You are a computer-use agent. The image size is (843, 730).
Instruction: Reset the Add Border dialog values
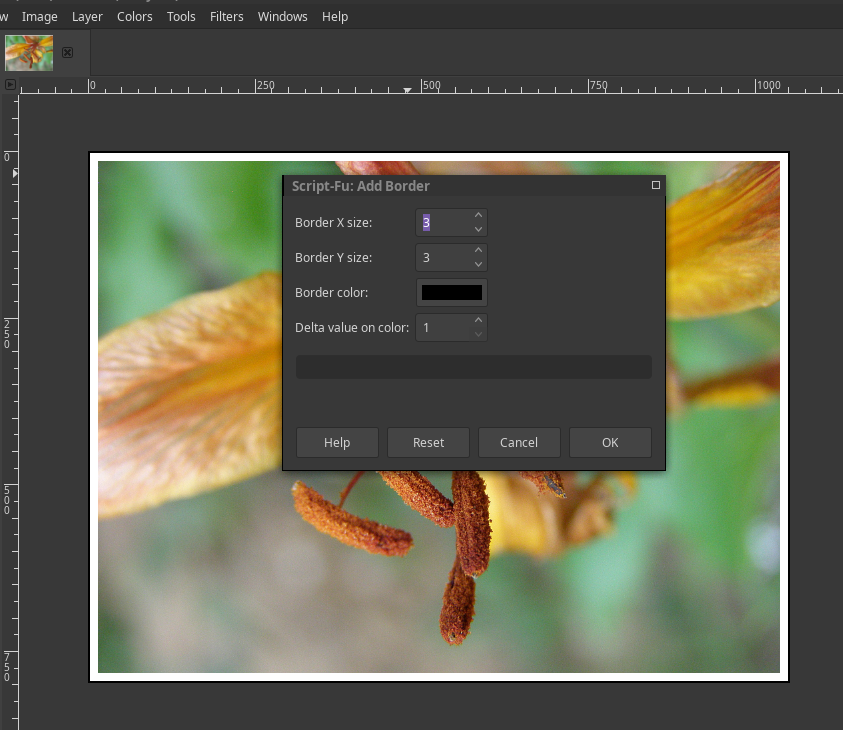[428, 442]
